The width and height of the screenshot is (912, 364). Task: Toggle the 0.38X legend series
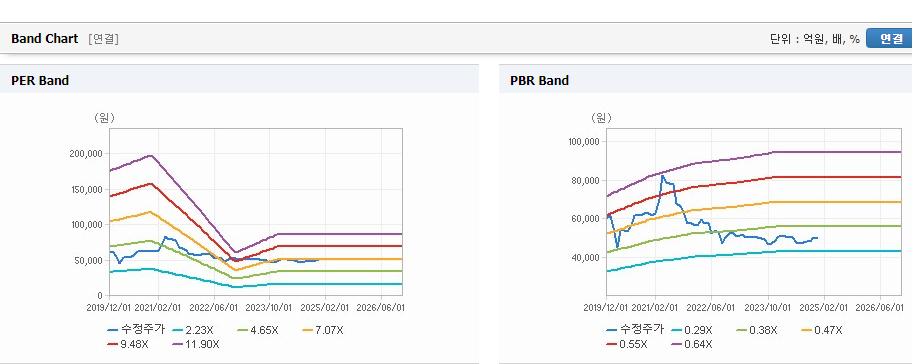[757, 330]
